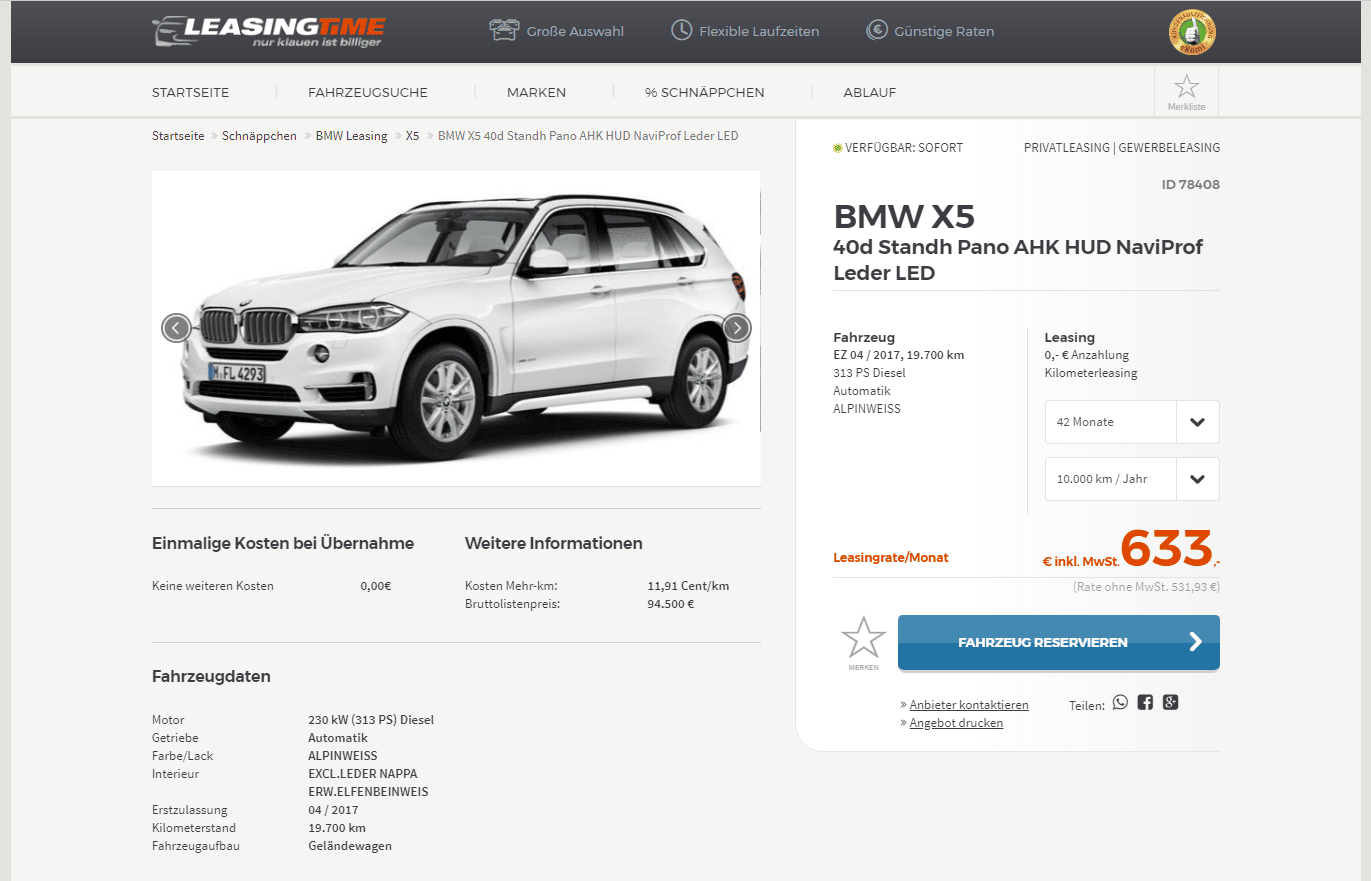This screenshot has height=881, width=1371.
Task: Click the ID 78408 text
Action: 1191,185
